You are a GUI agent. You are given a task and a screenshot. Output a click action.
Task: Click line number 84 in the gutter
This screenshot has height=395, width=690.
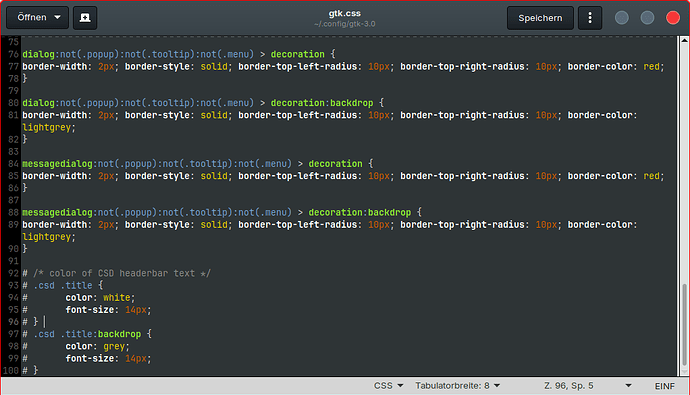click(x=13, y=164)
